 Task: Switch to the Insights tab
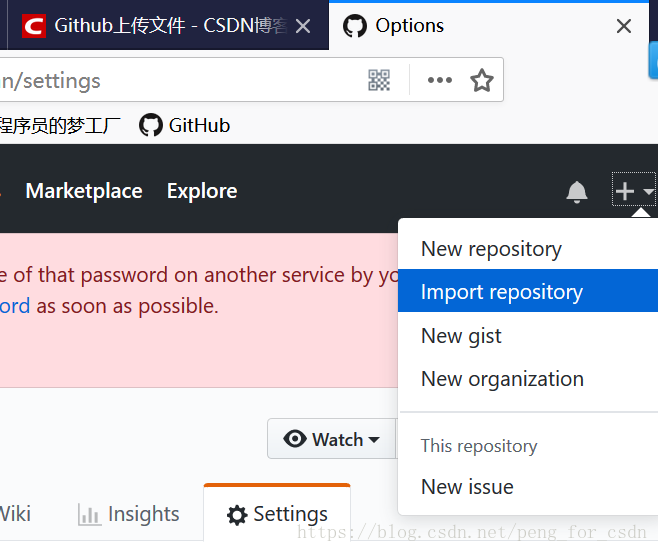click(x=129, y=514)
